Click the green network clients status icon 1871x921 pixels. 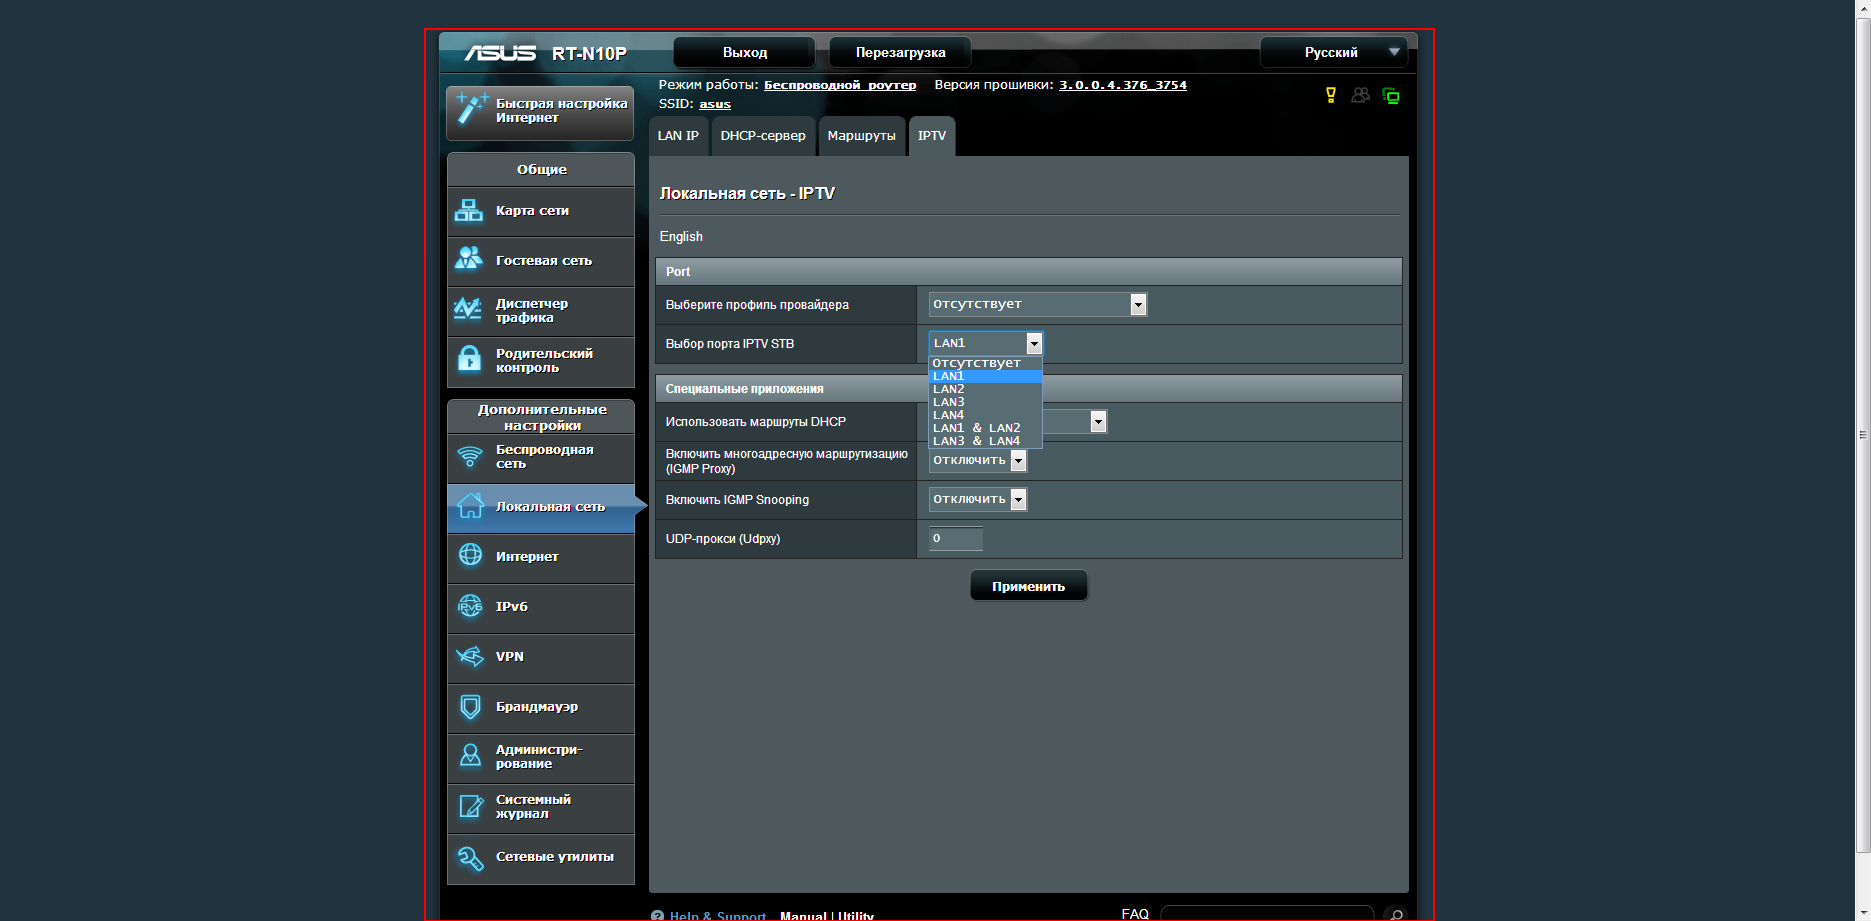coord(1390,96)
